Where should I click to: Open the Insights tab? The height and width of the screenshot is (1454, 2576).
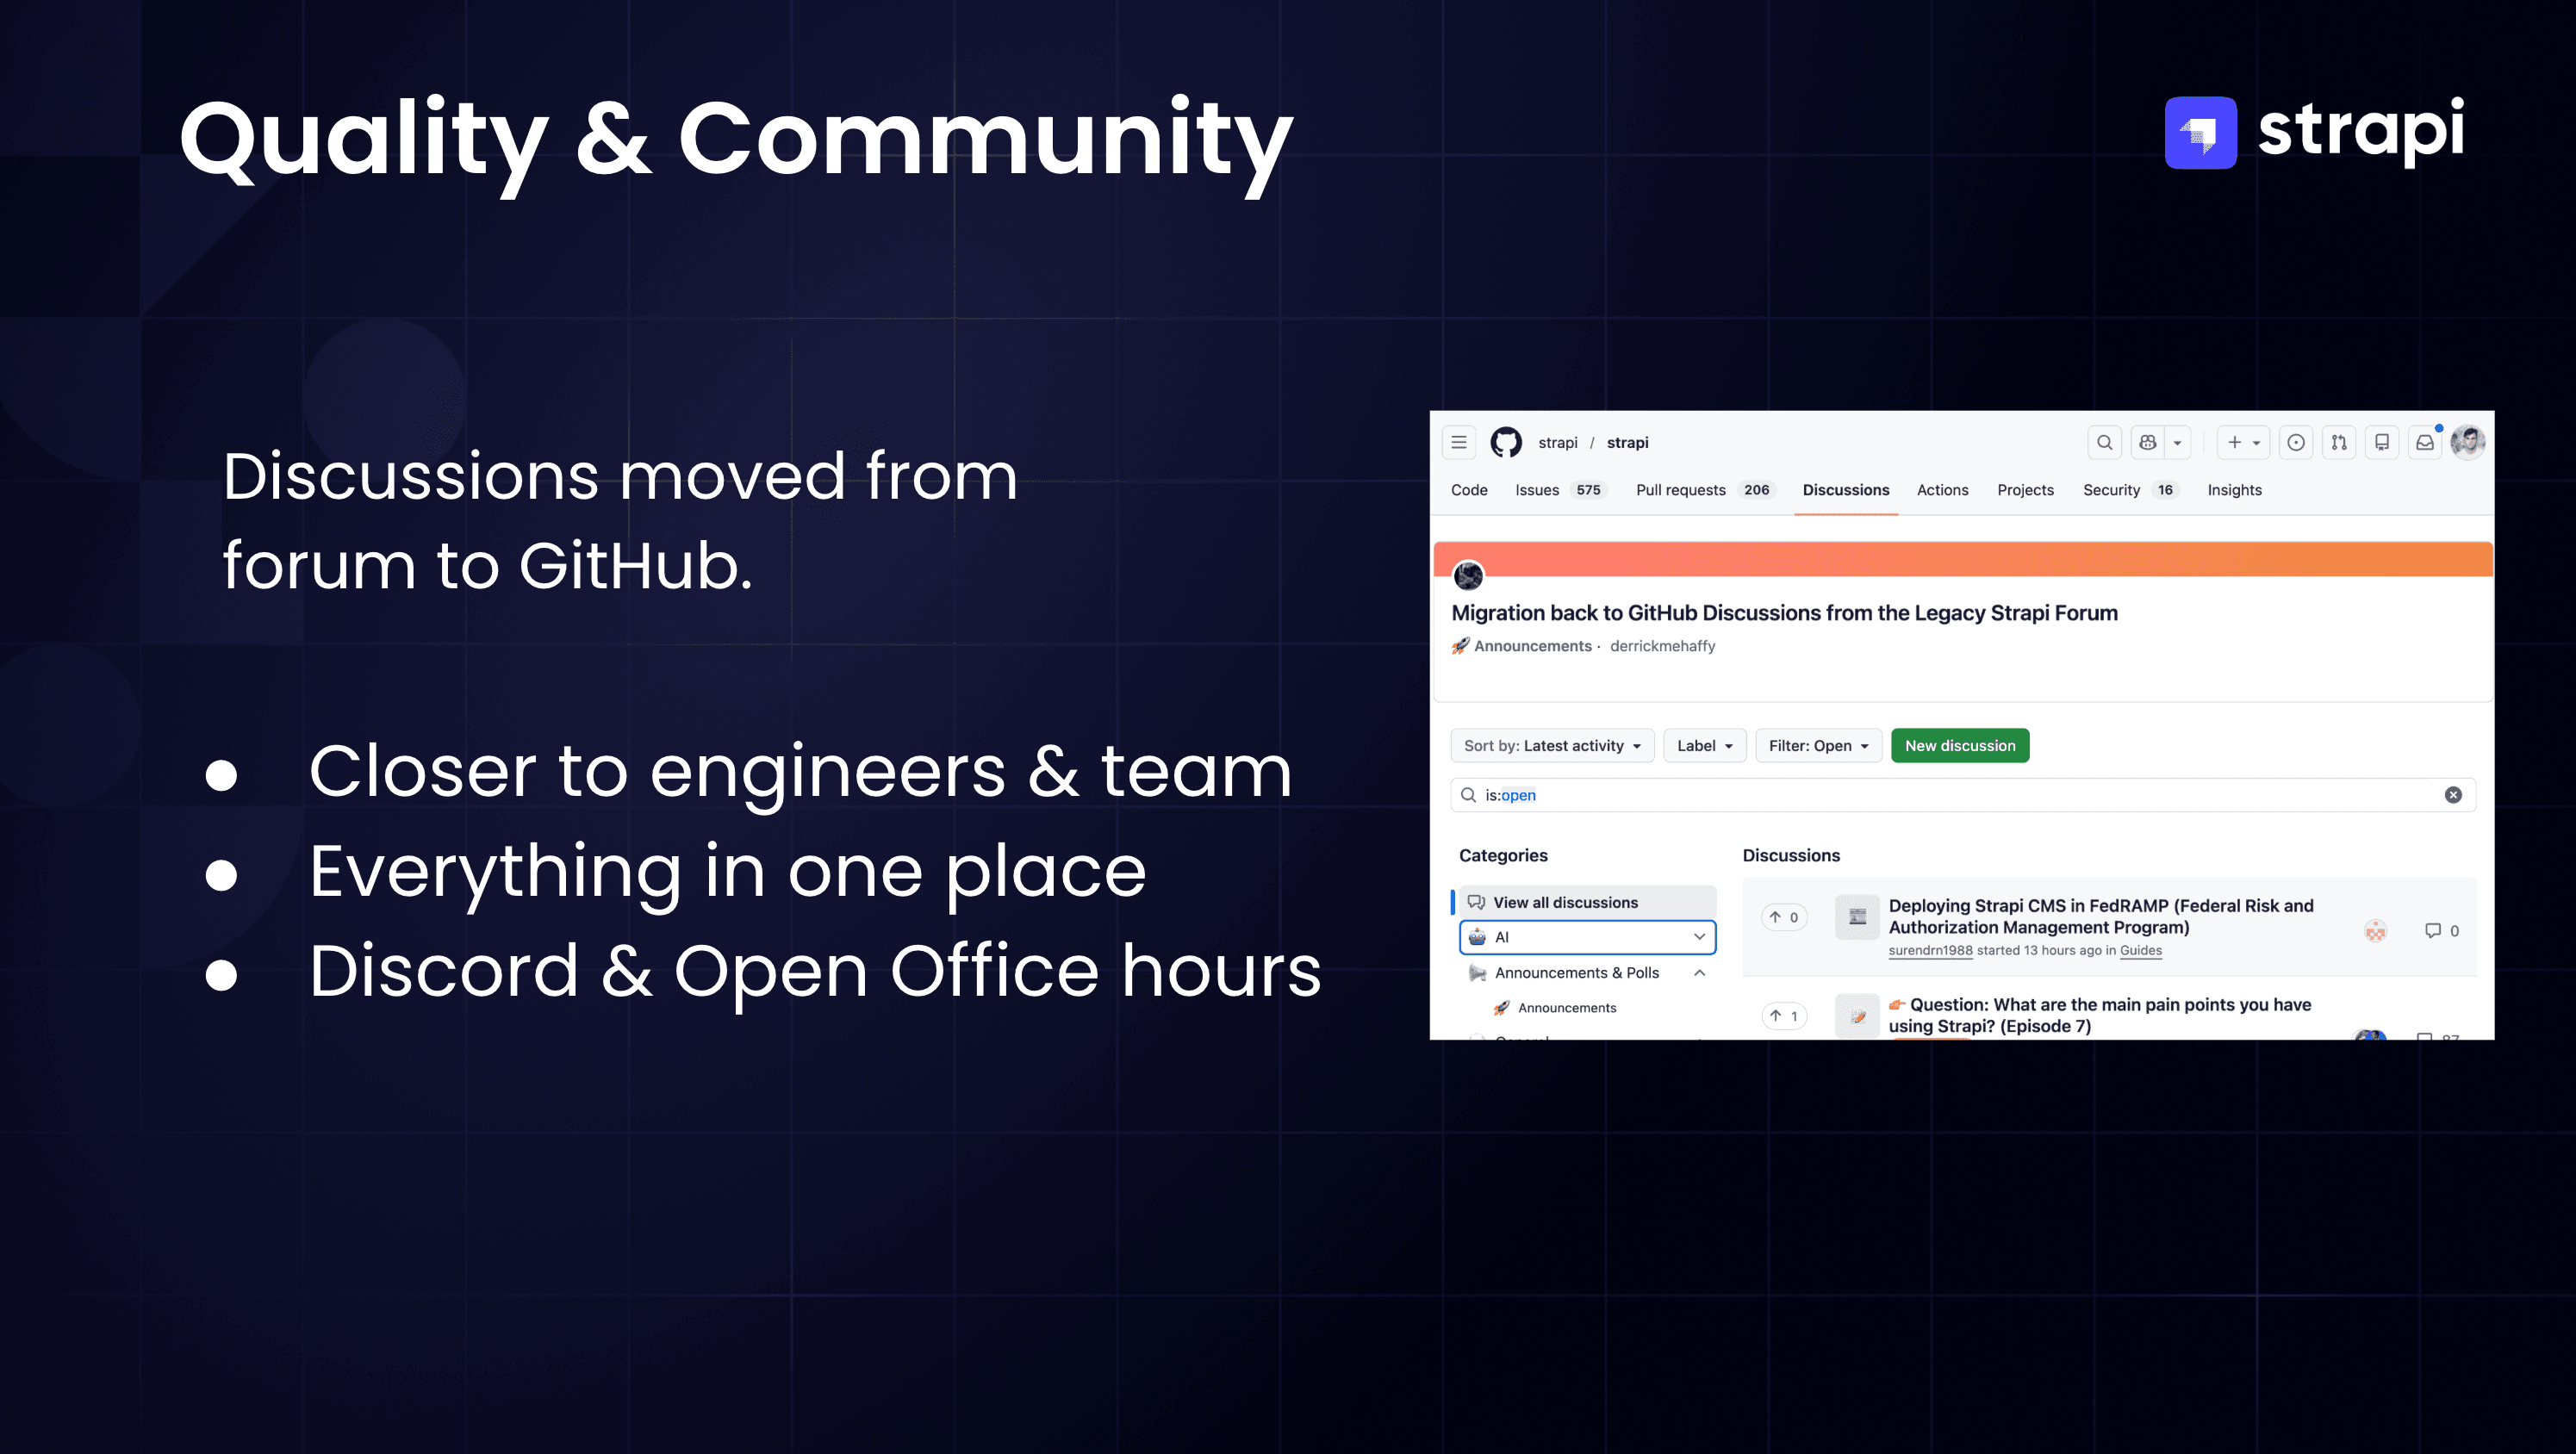(2234, 490)
